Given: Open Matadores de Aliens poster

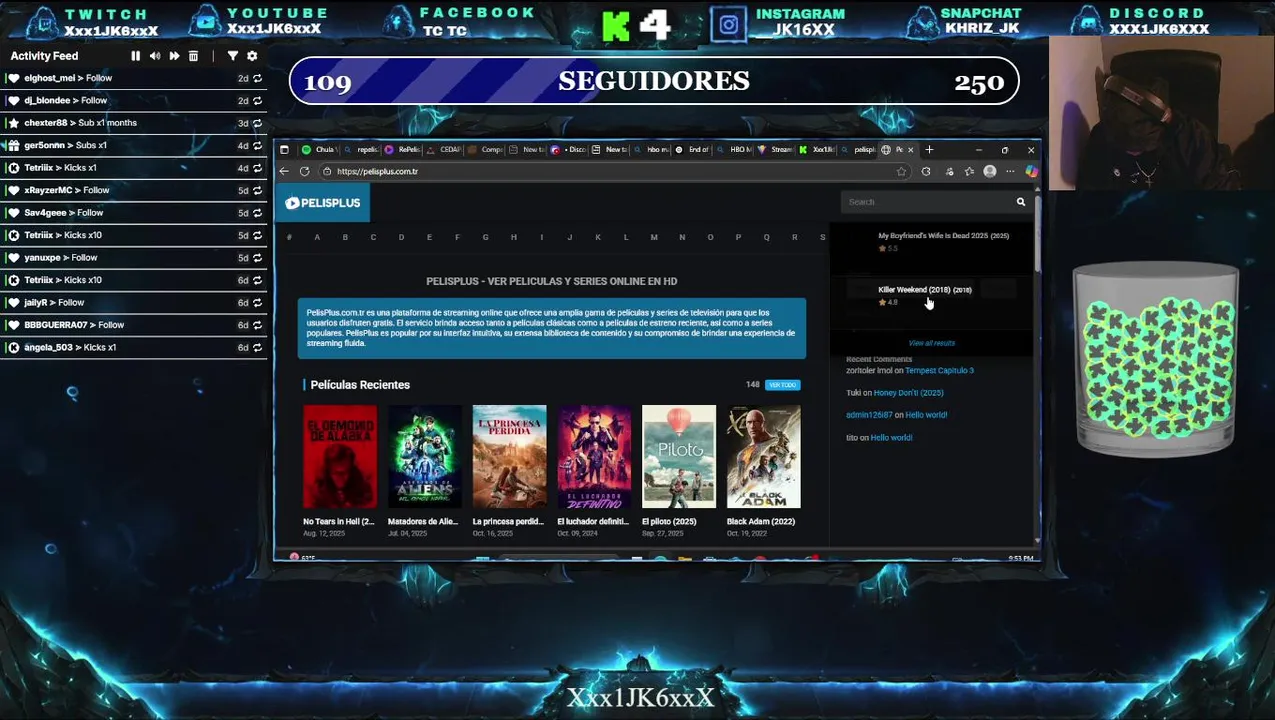Looking at the screenshot, I should [x=425, y=457].
